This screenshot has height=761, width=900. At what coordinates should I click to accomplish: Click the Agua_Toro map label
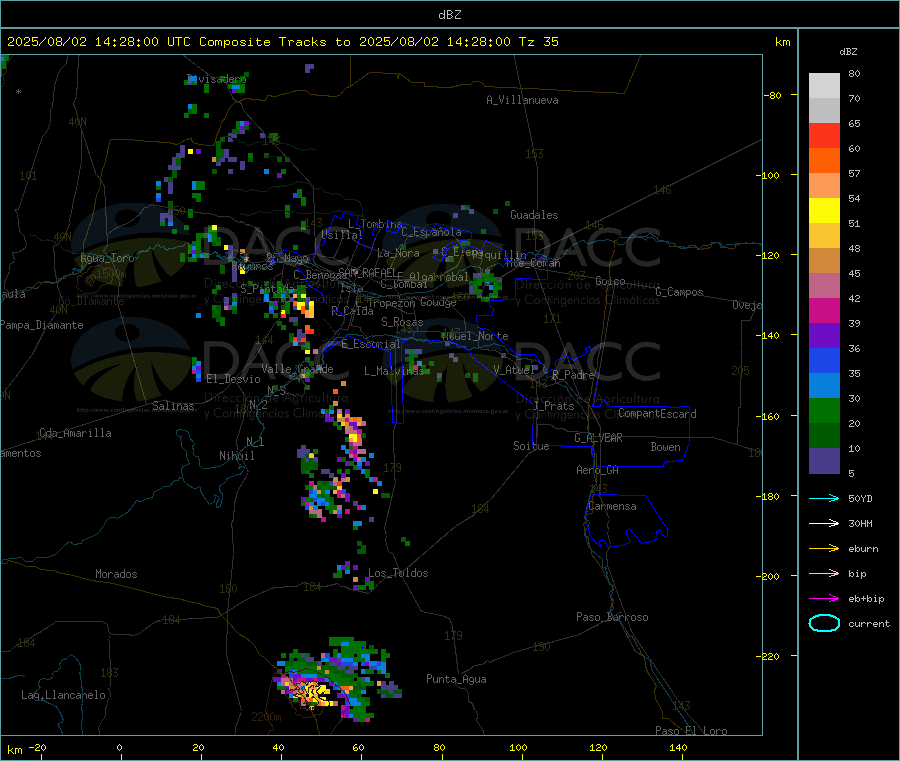(107, 259)
